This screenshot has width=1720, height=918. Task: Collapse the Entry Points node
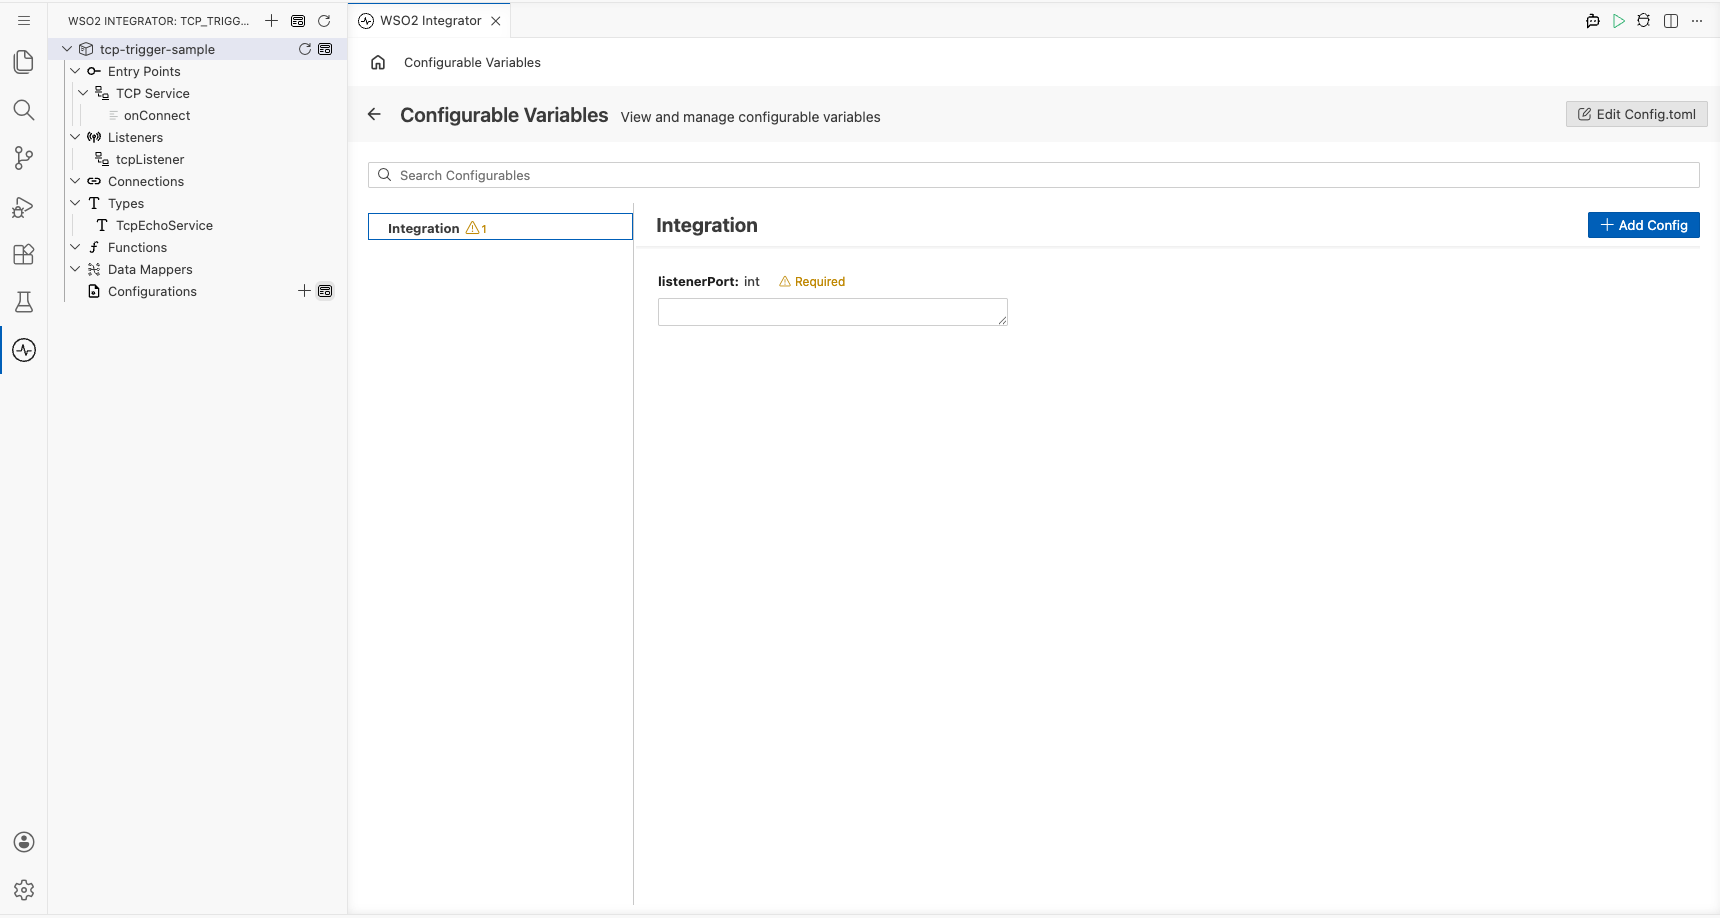(75, 71)
